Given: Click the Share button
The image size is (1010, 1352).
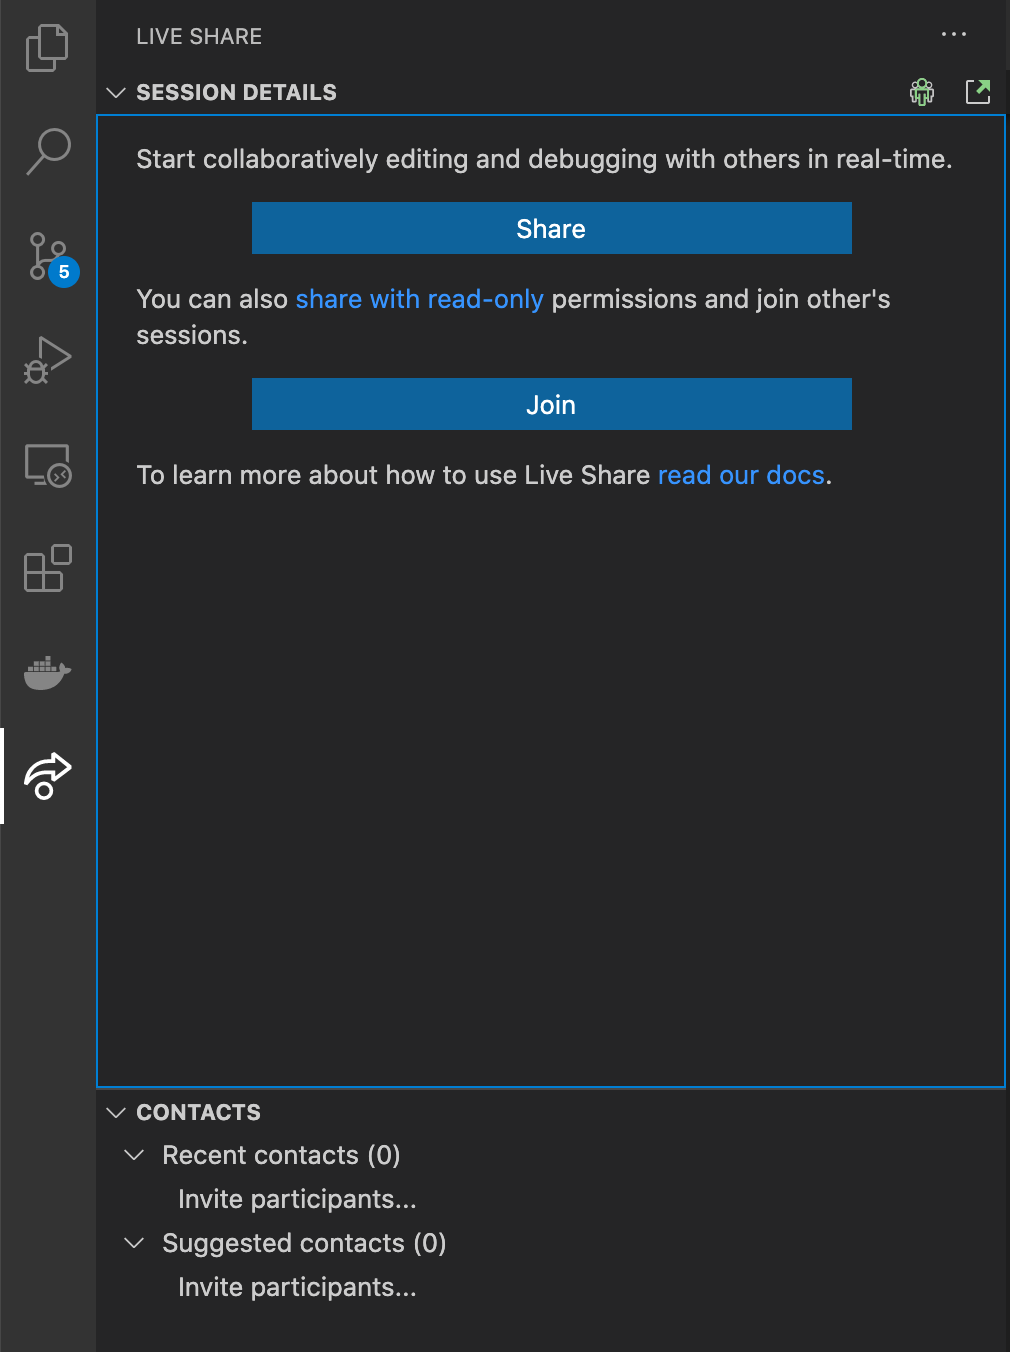Looking at the screenshot, I should 551,228.
